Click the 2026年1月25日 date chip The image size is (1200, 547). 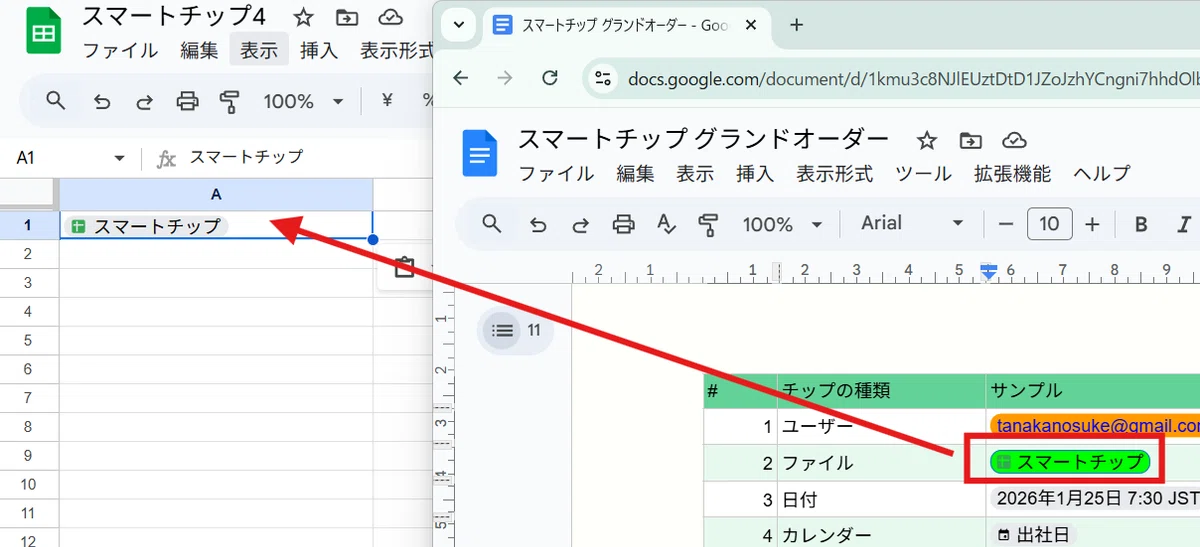pos(1095,498)
